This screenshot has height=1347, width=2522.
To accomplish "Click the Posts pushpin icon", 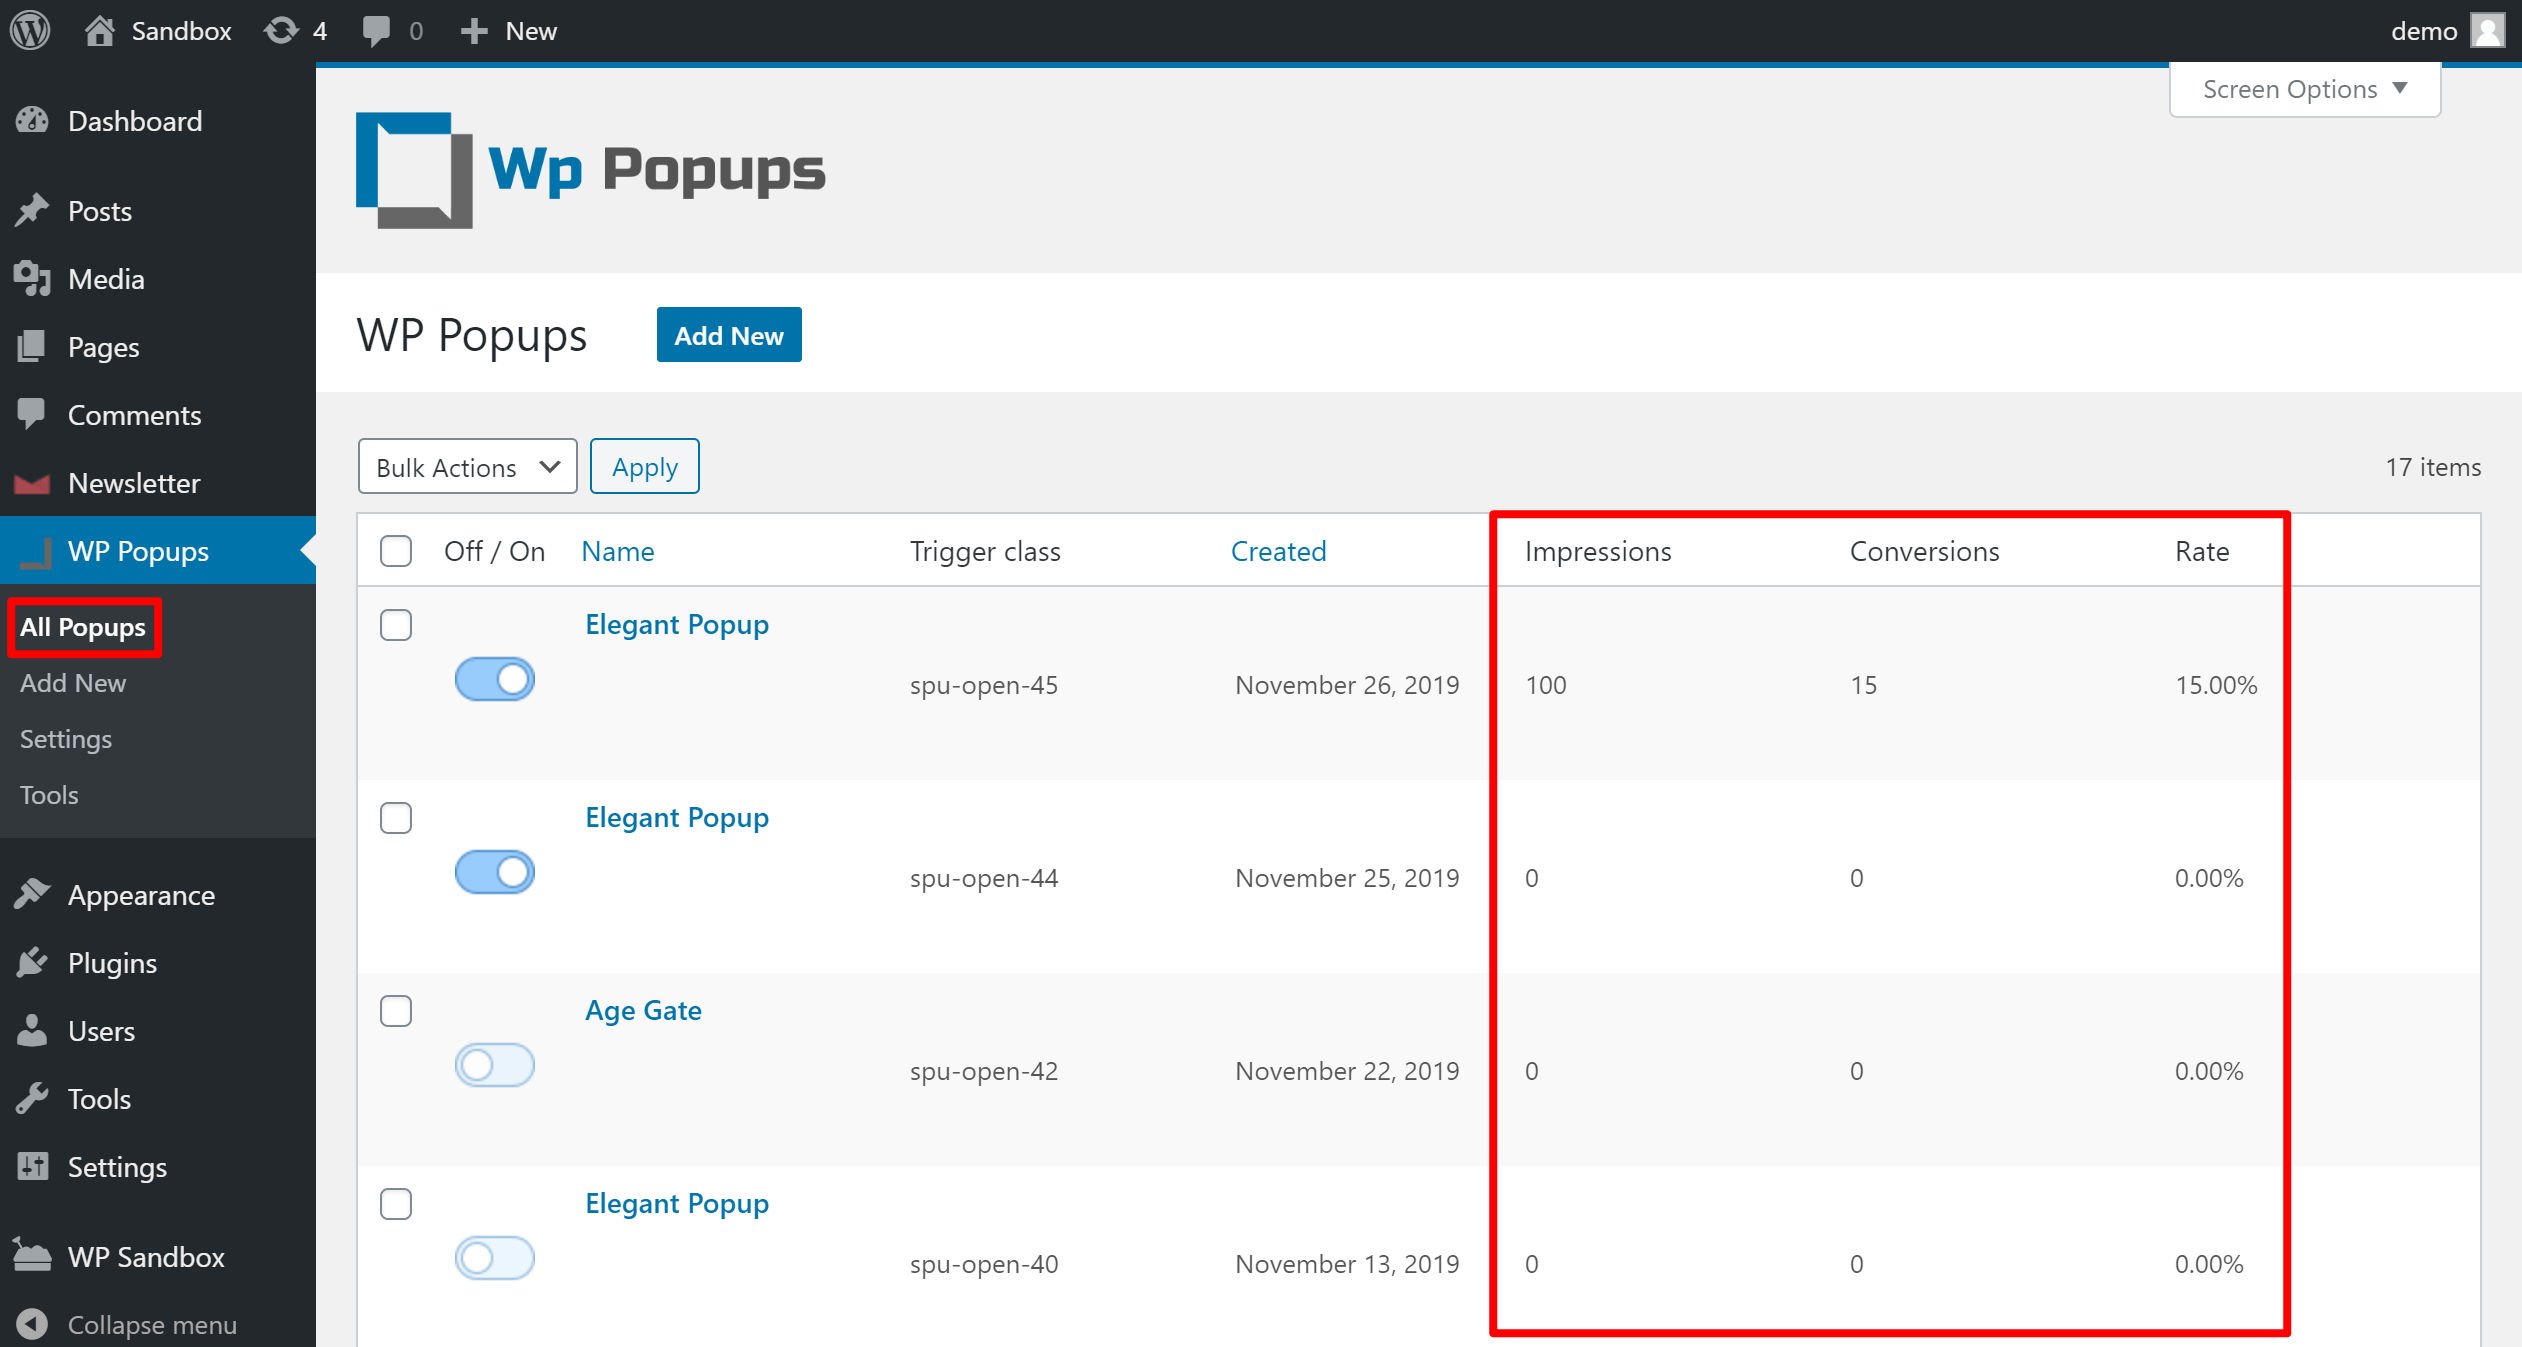I will pos(32,211).
